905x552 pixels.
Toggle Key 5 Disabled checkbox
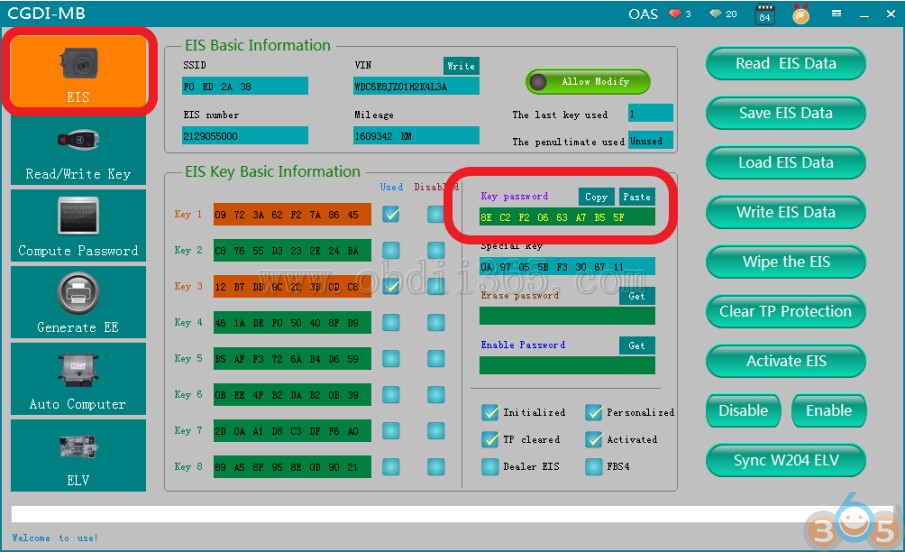pos(436,359)
